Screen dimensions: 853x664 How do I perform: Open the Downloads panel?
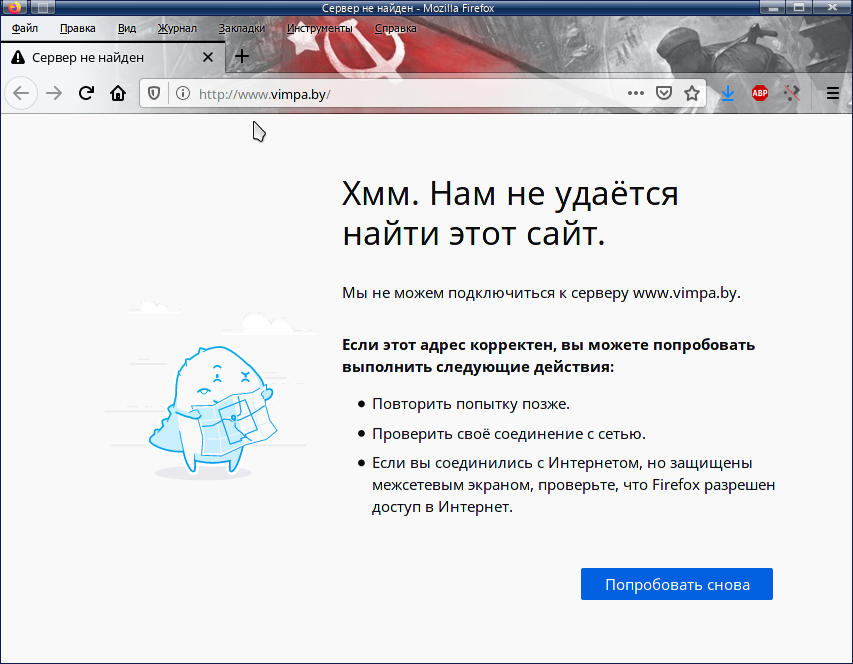728,94
